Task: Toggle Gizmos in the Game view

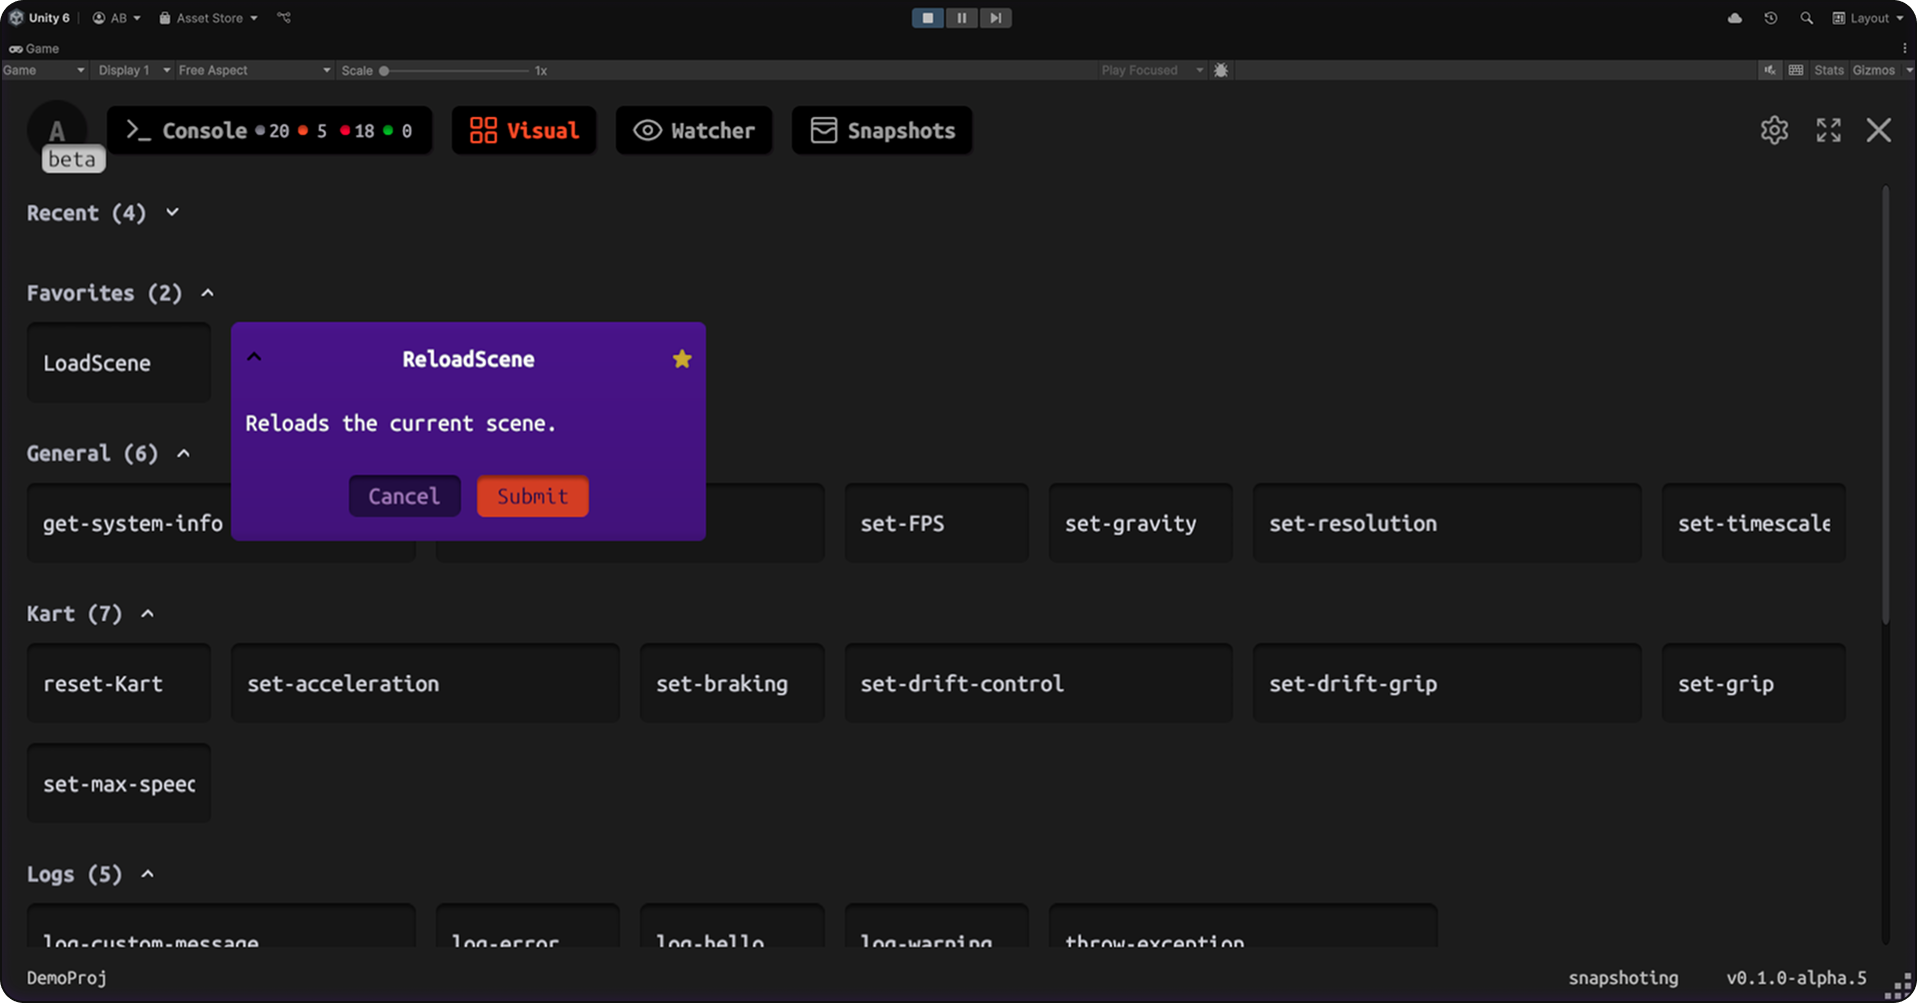Action: point(1873,70)
